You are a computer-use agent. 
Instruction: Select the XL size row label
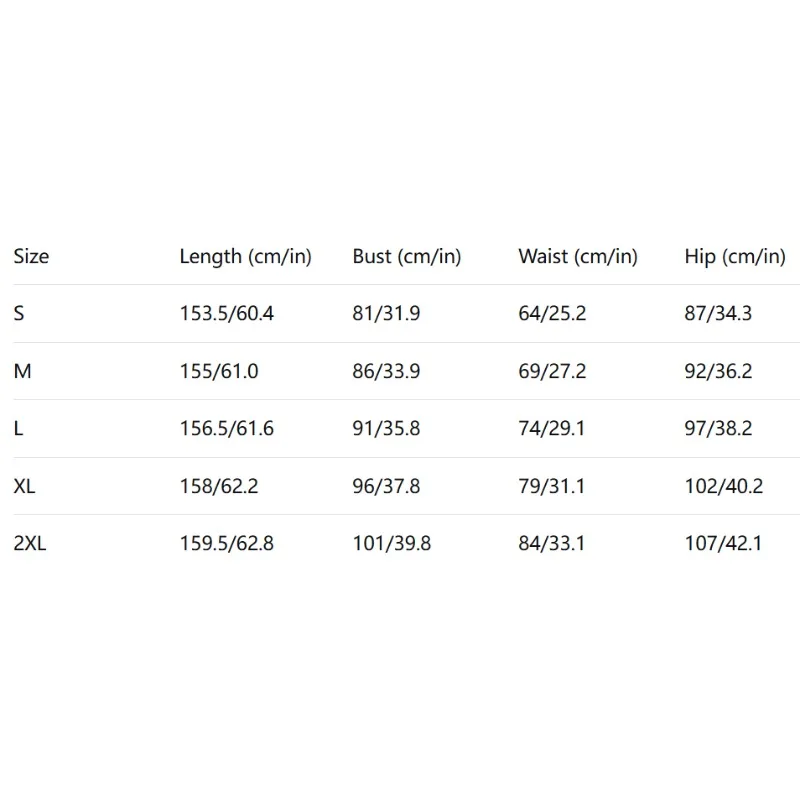[25, 487]
